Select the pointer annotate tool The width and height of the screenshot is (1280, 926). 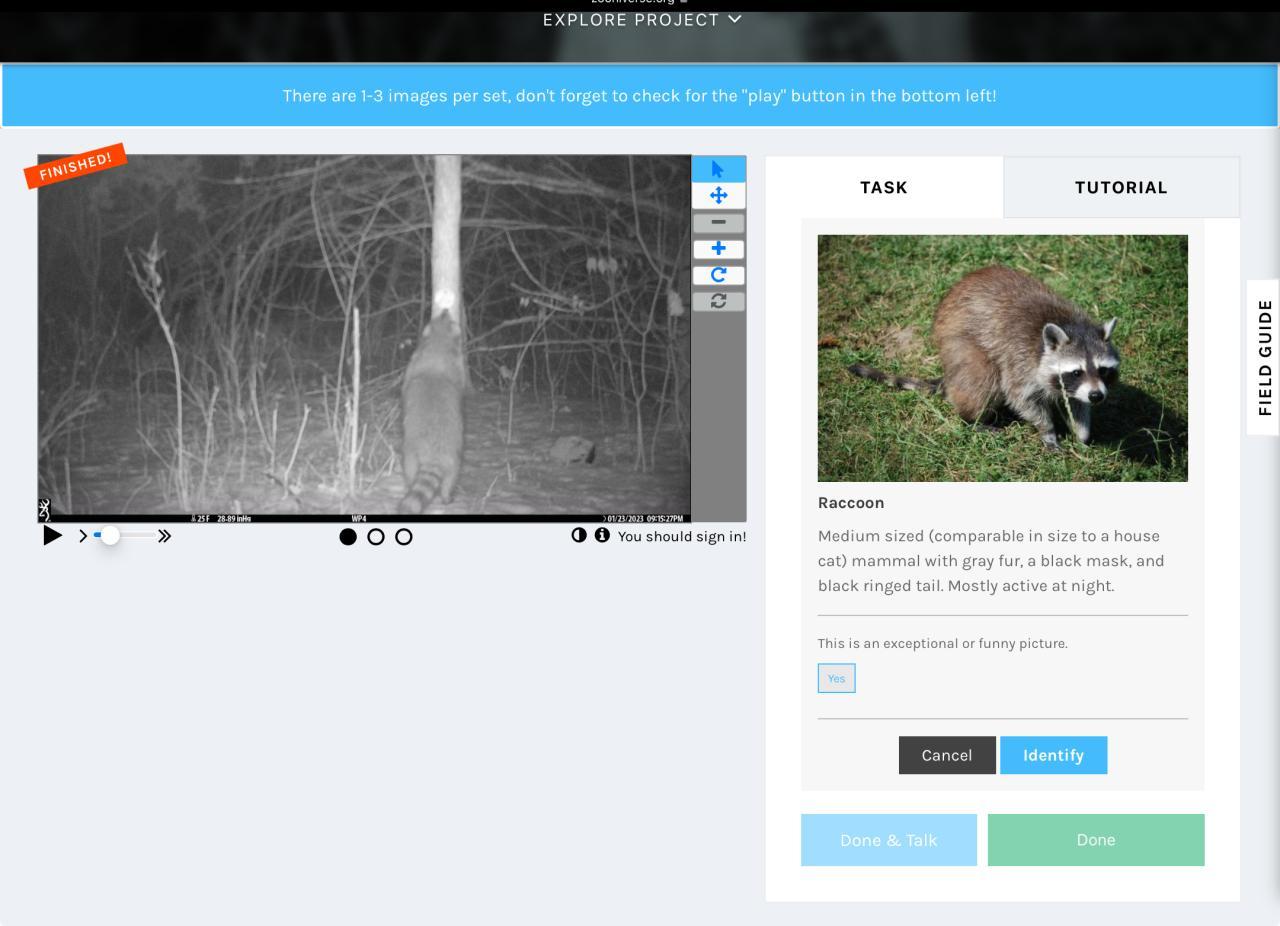(718, 170)
